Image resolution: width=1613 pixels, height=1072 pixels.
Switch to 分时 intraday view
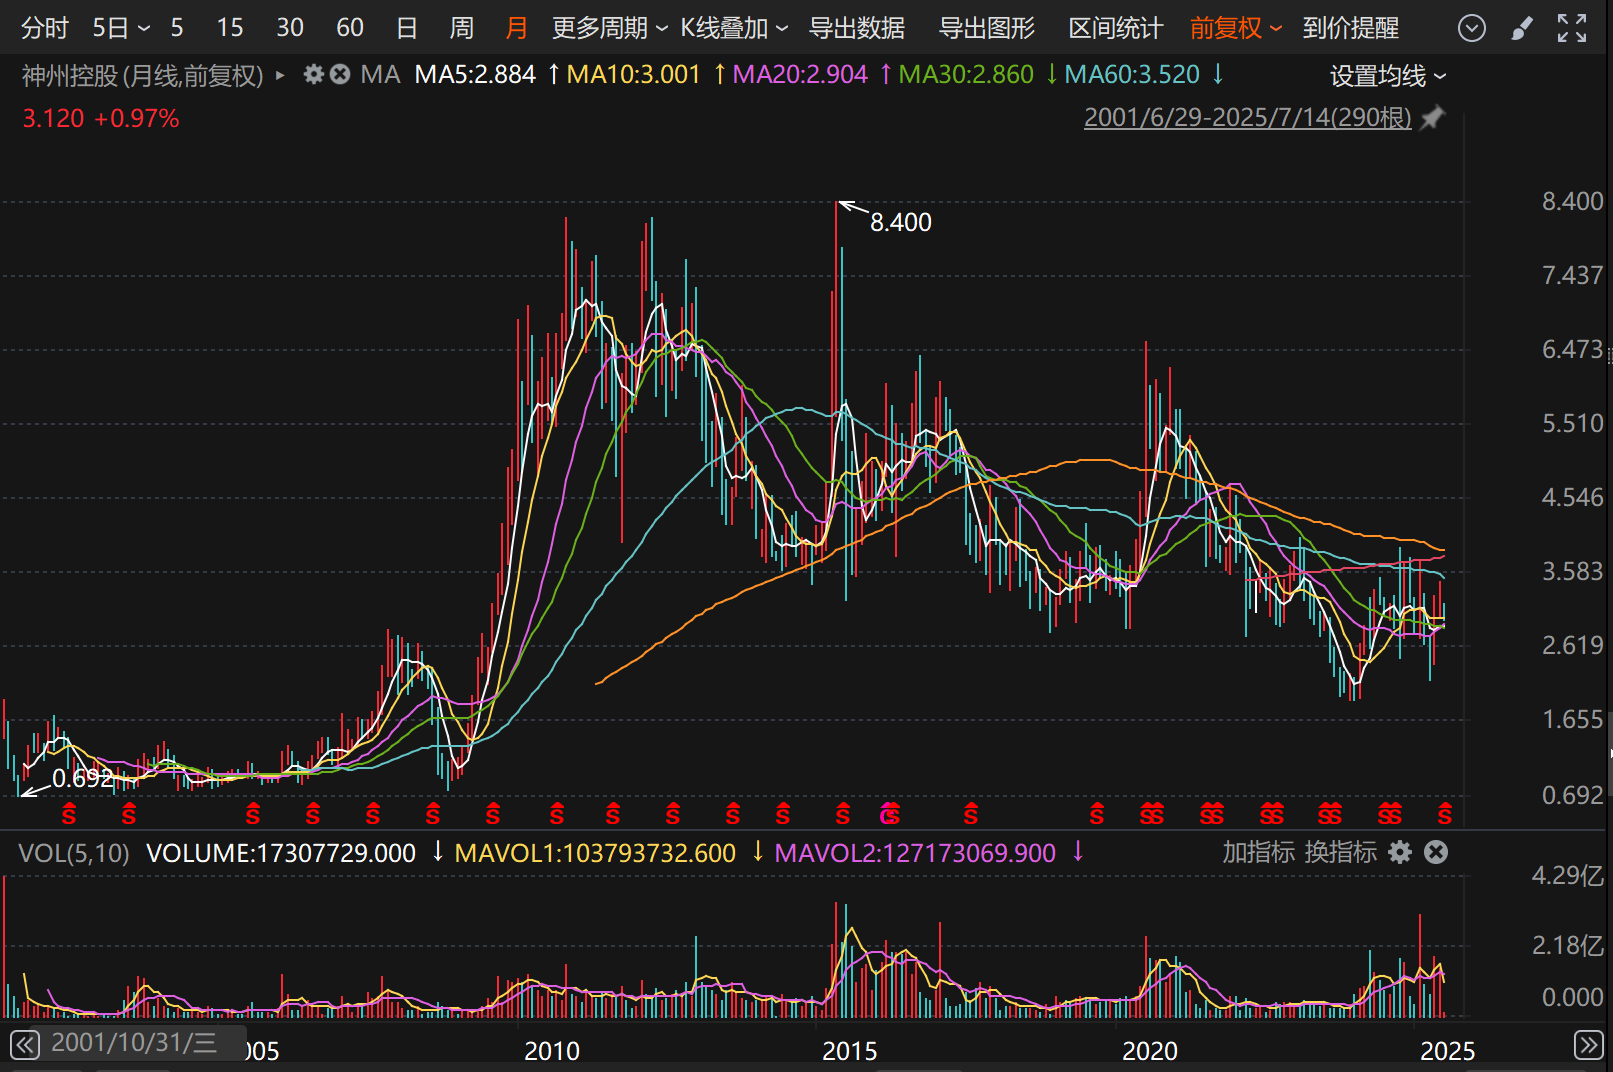pos(45,28)
